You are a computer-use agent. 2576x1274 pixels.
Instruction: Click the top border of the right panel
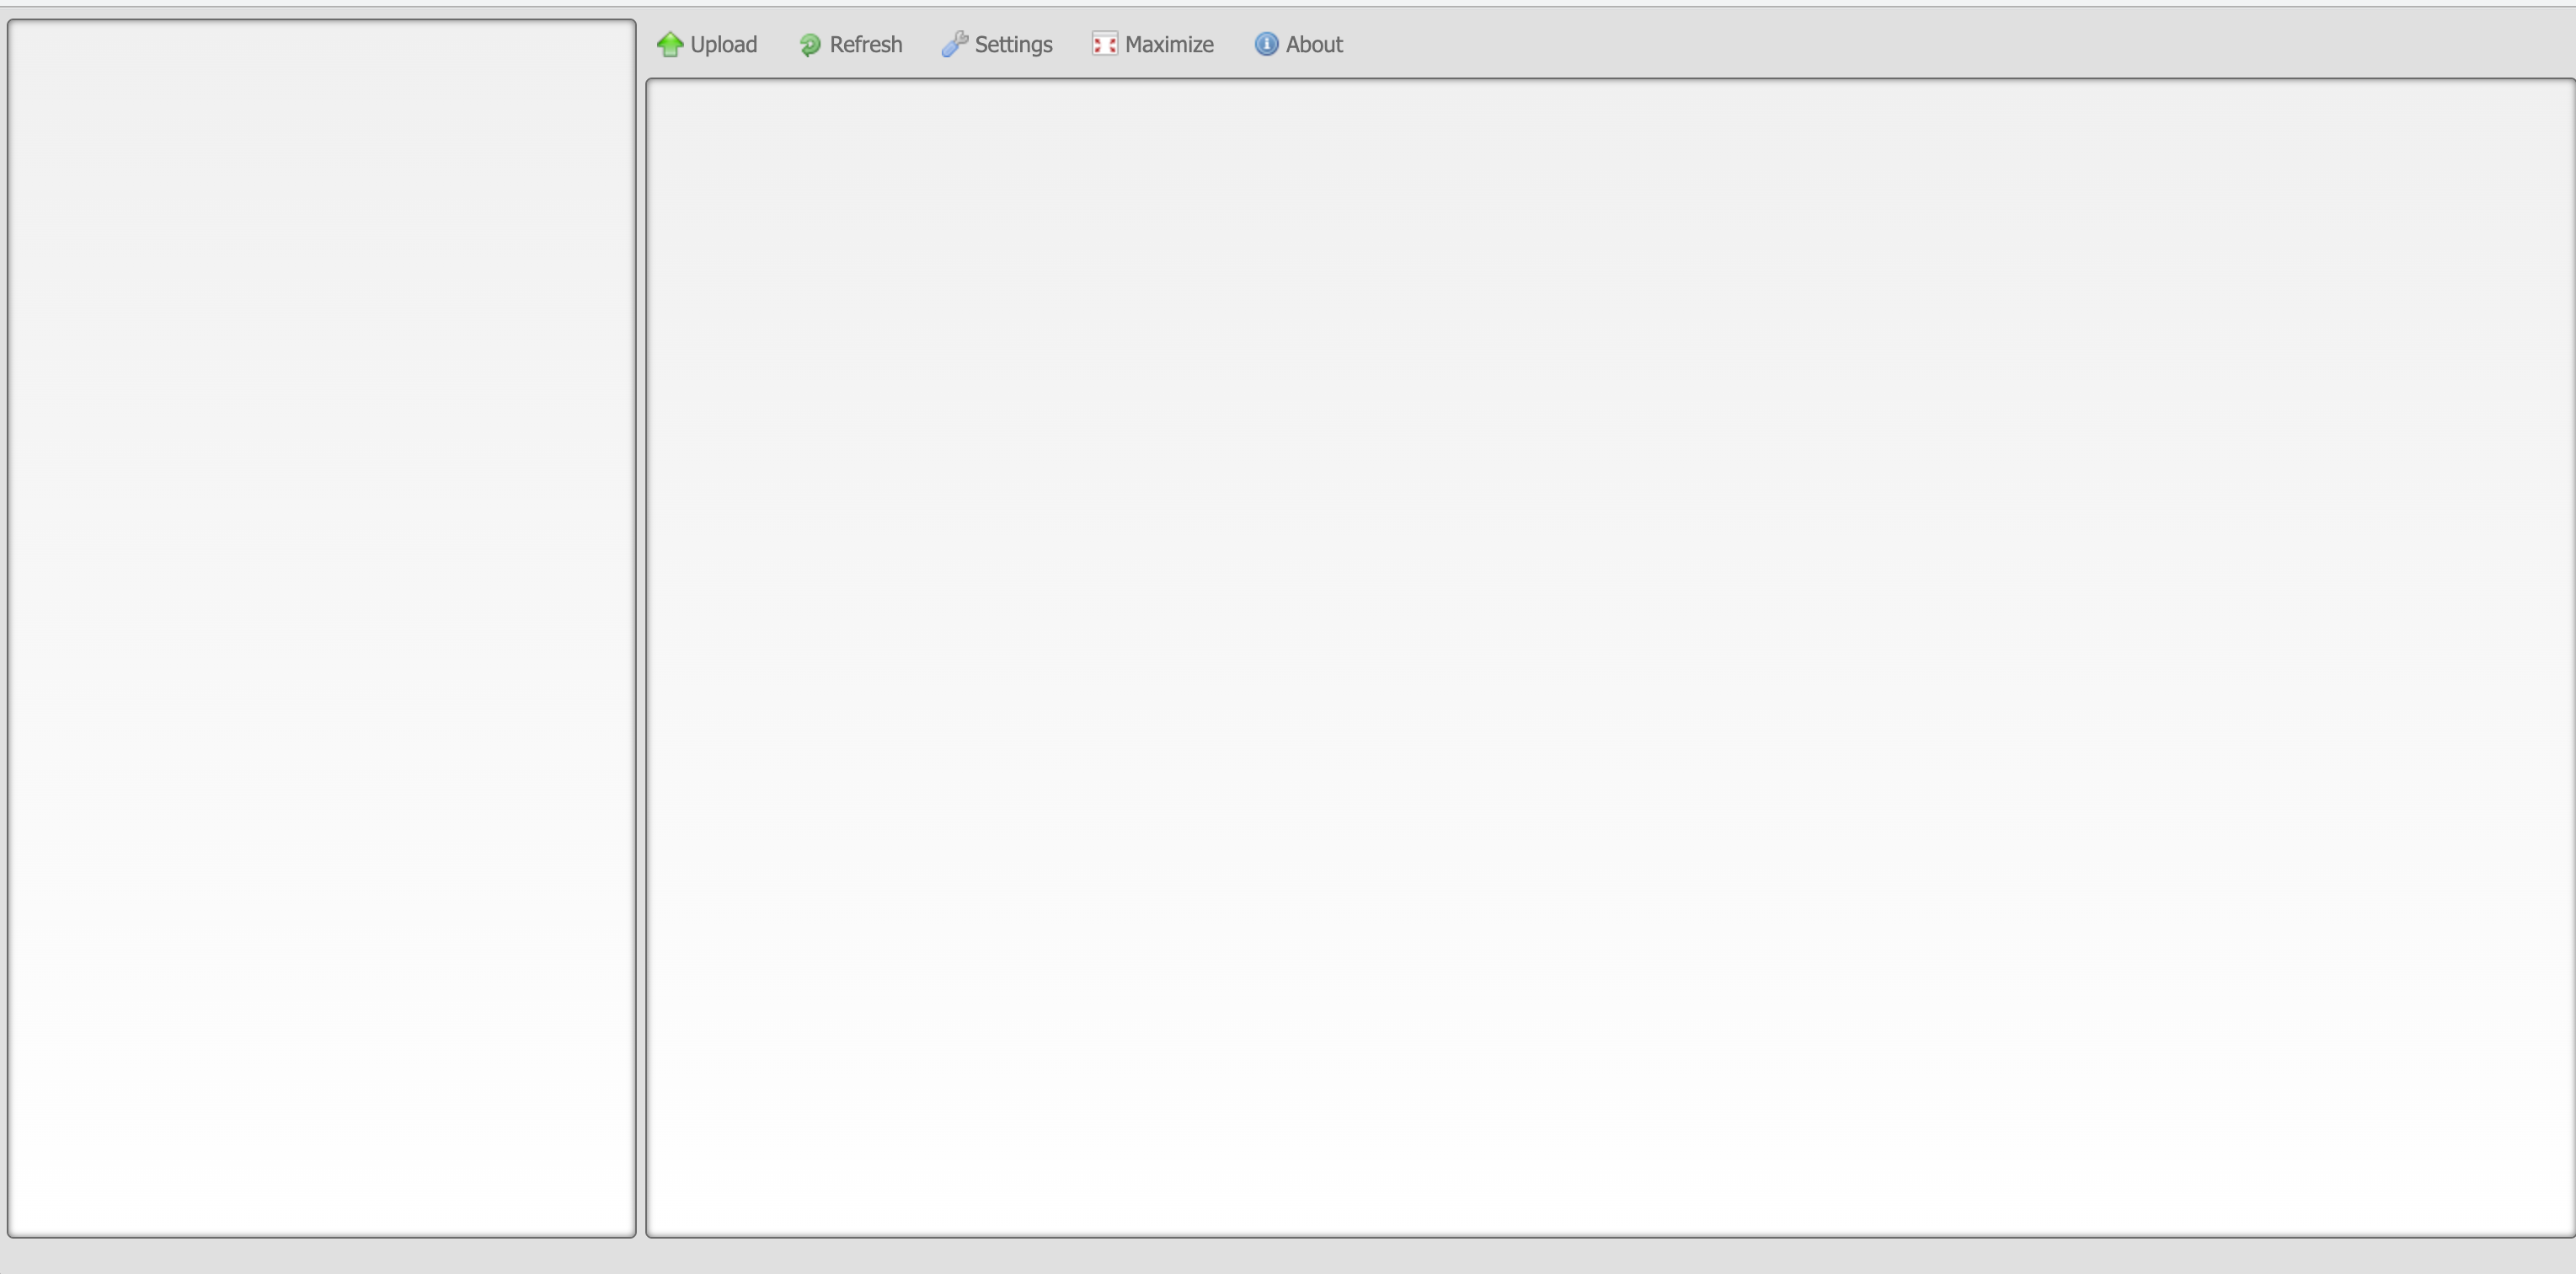[x=1609, y=79]
